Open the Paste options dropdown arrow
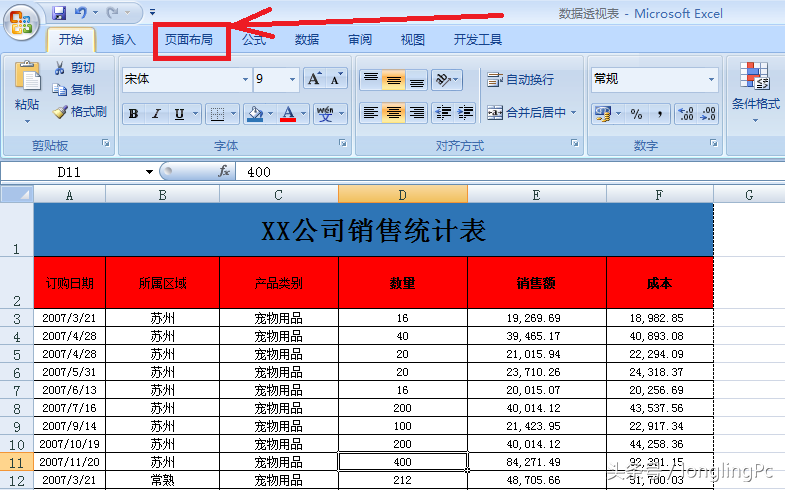 click(x=27, y=121)
